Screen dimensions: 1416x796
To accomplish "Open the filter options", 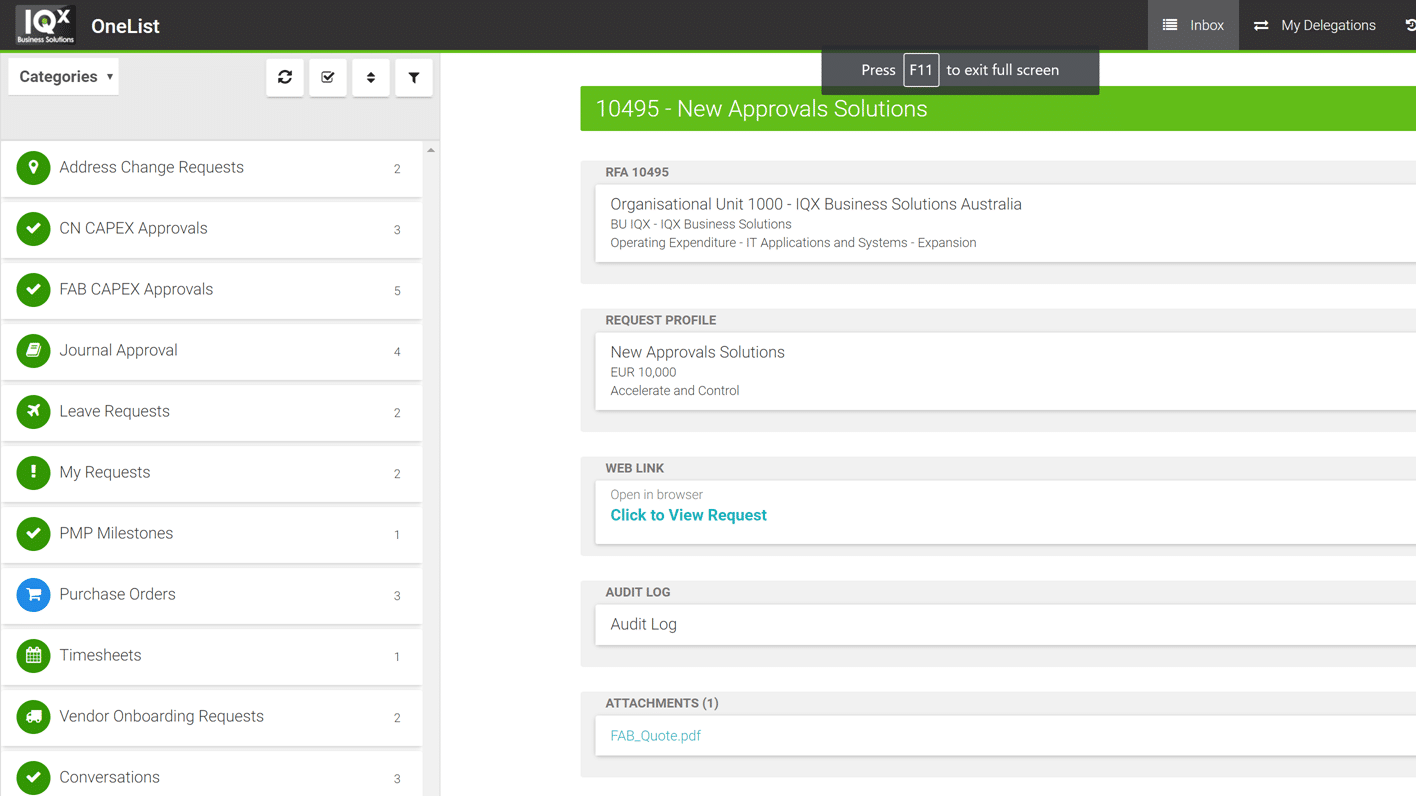I will [413, 77].
